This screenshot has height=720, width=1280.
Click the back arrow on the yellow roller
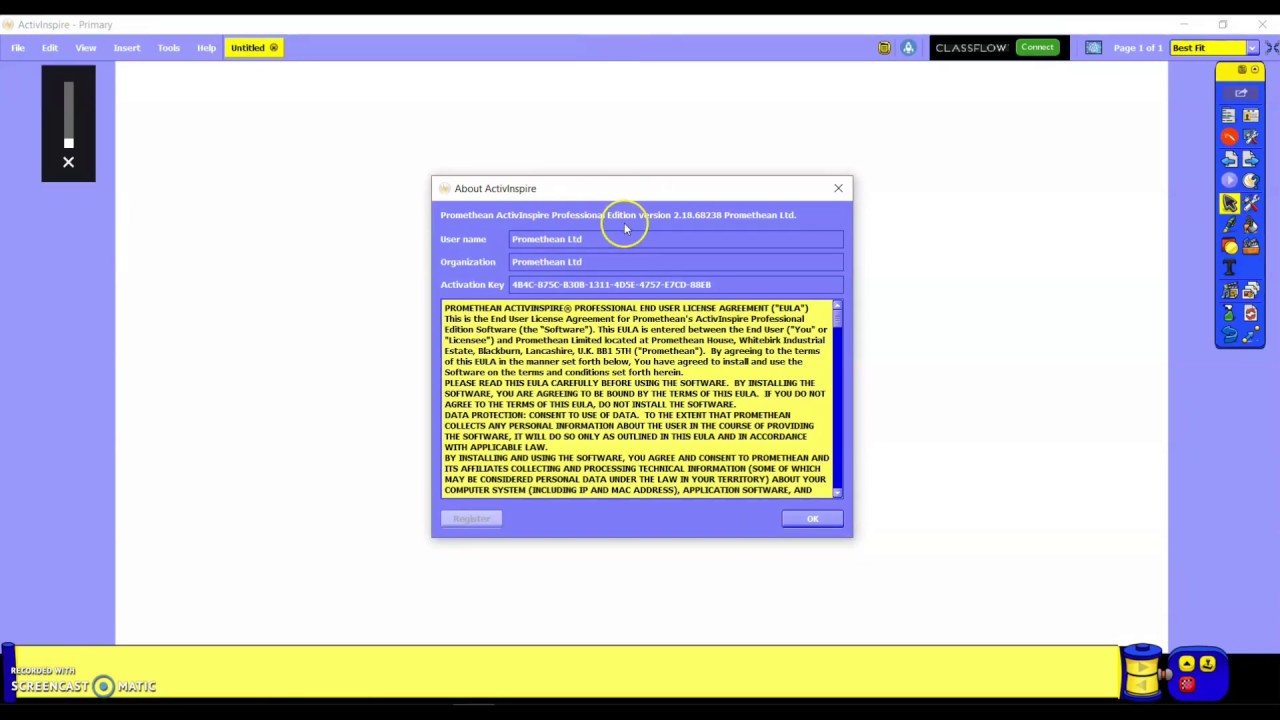[x=1142, y=685]
